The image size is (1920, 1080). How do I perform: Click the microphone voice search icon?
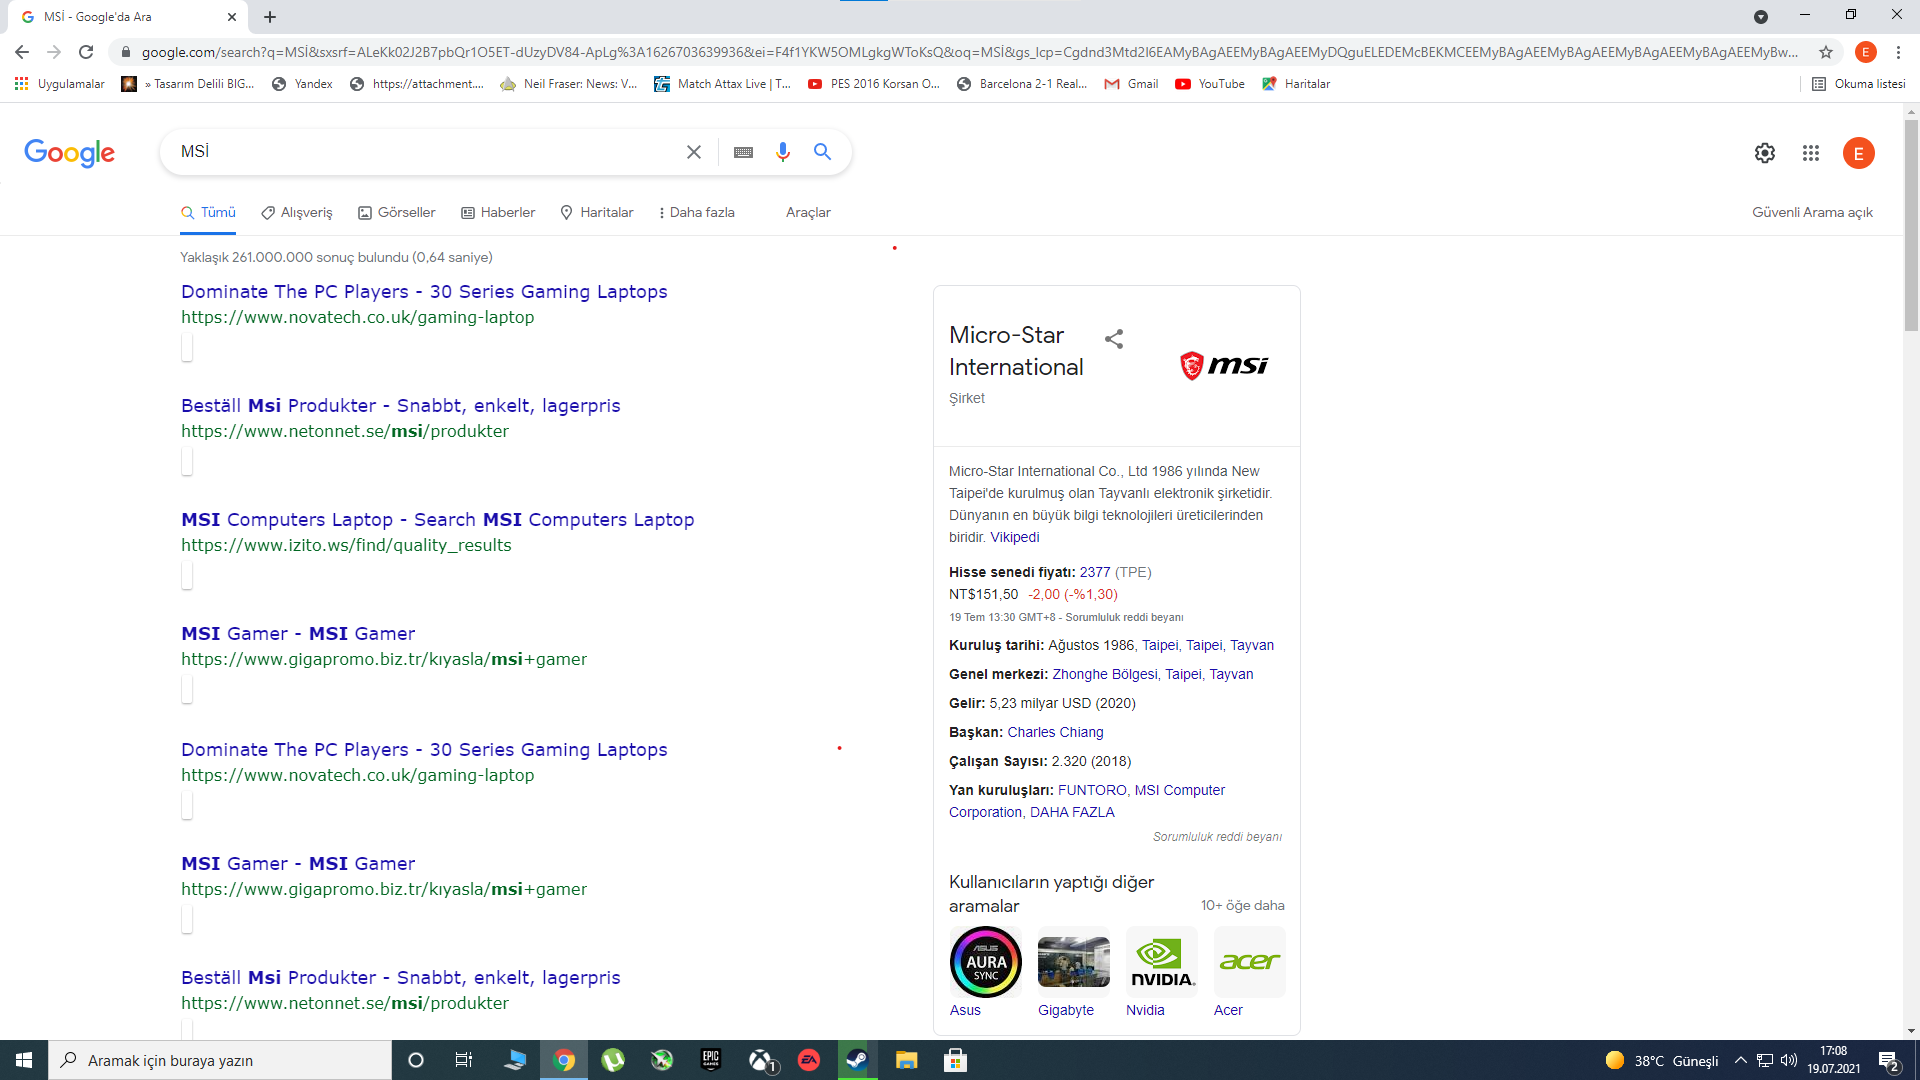783,152
